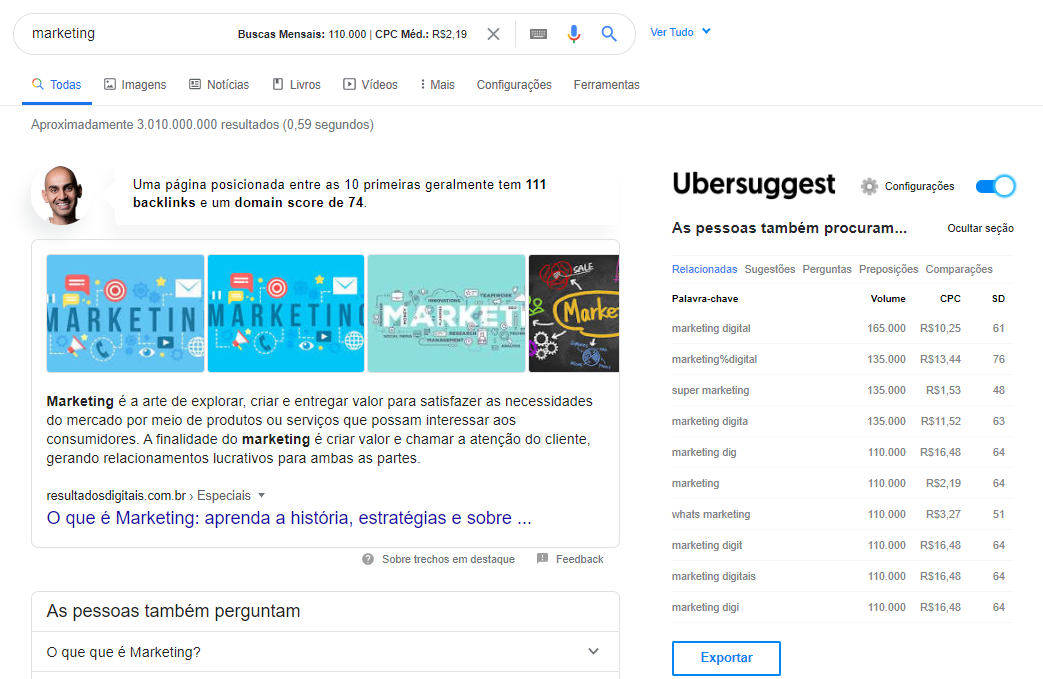Click the keyword marketing dig
Image resolution: width=1043 pixels, height=679 pixels.
(704, 452)
